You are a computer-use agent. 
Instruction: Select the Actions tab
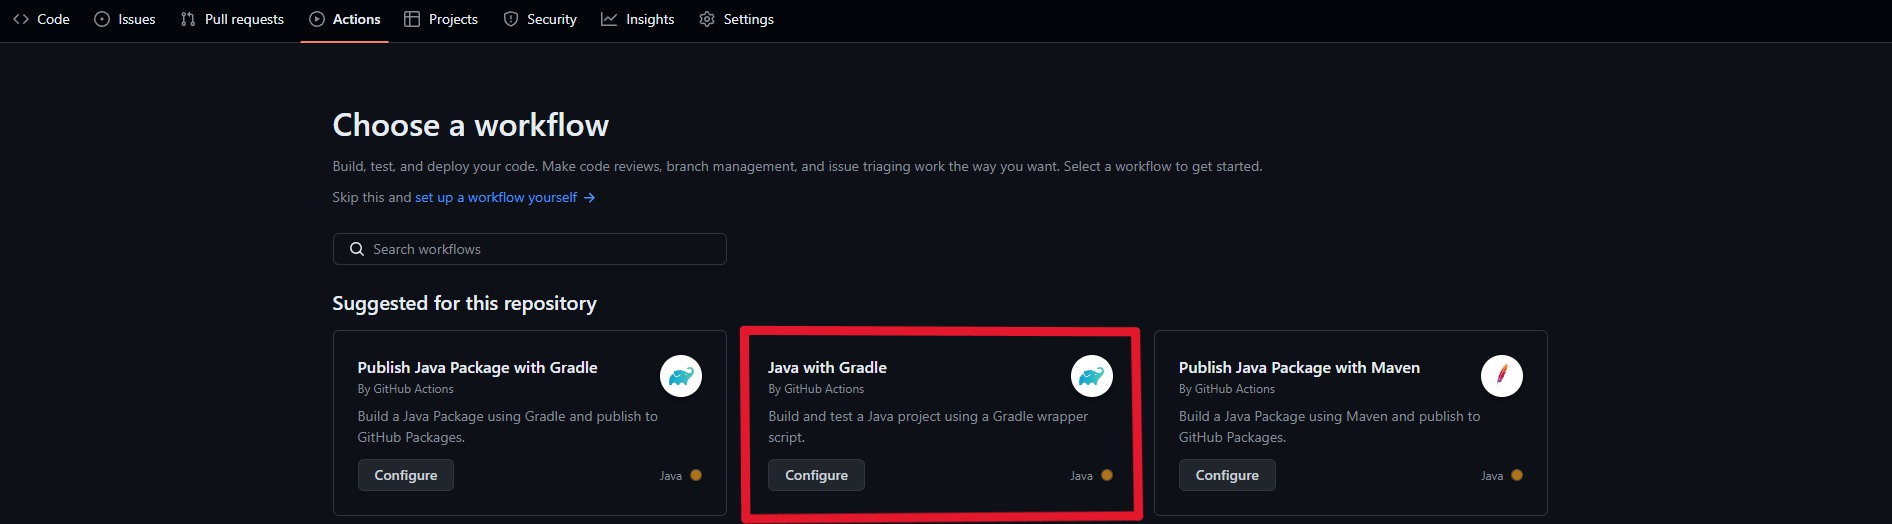345,19
